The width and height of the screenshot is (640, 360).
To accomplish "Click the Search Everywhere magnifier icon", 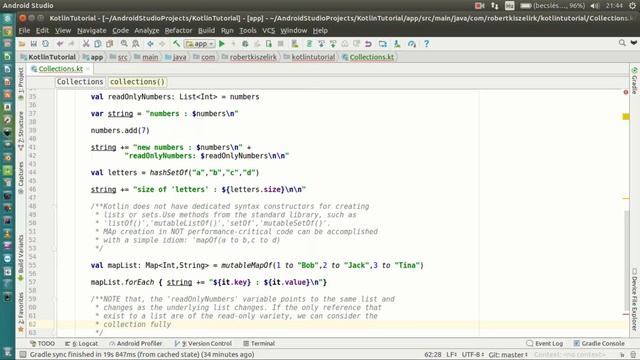I will click(622, 42).
